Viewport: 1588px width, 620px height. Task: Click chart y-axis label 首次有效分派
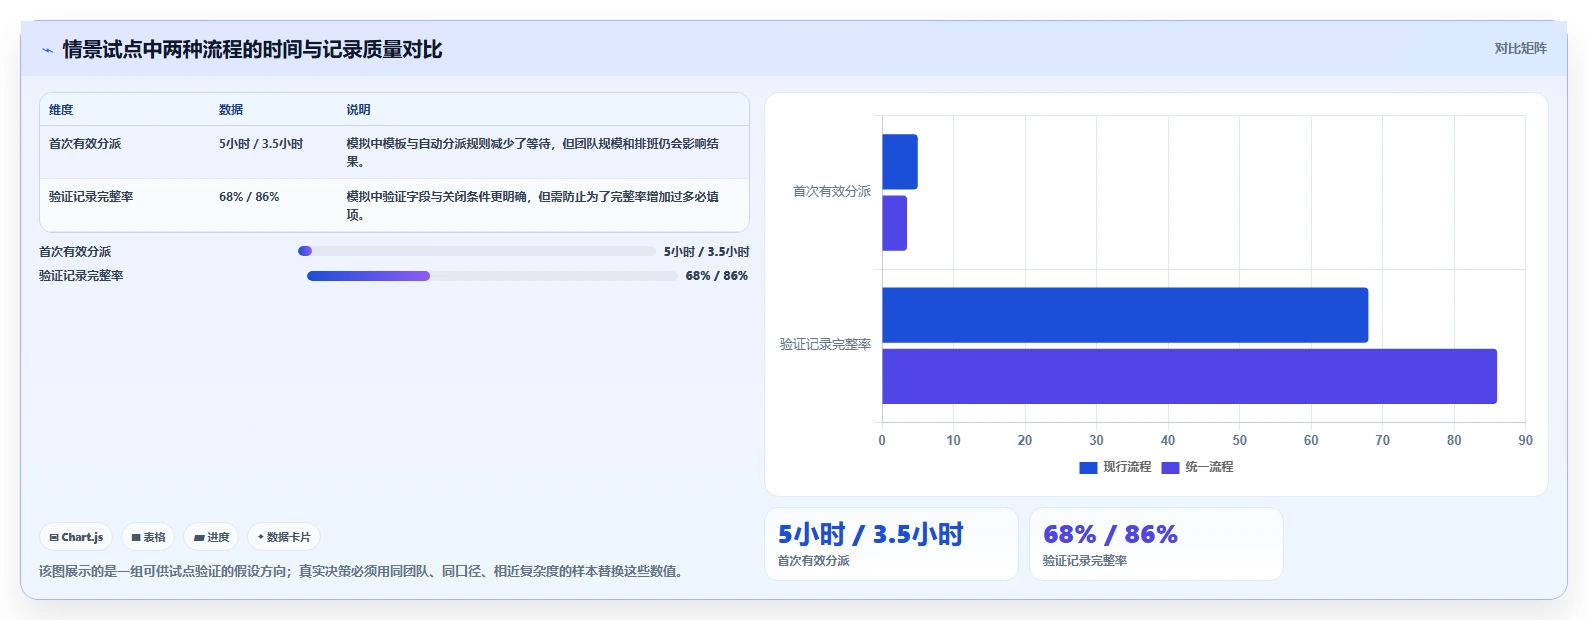pyautogui.click(x=832, y=191)
